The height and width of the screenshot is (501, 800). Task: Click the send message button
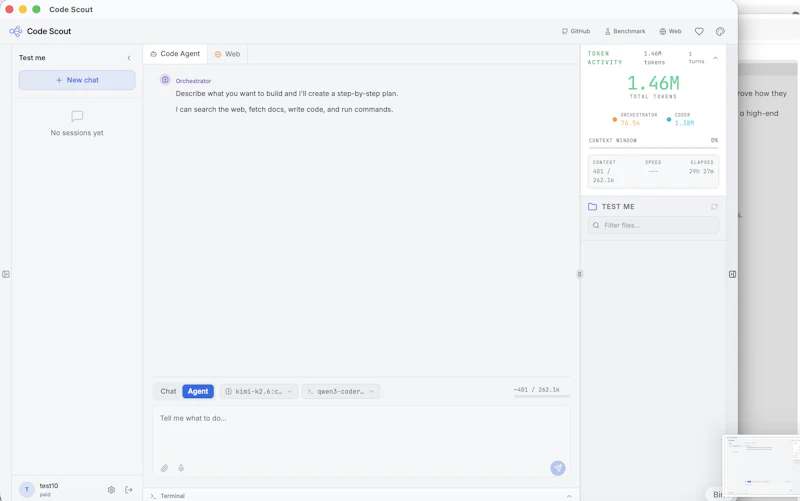click(x=558, y=468)
